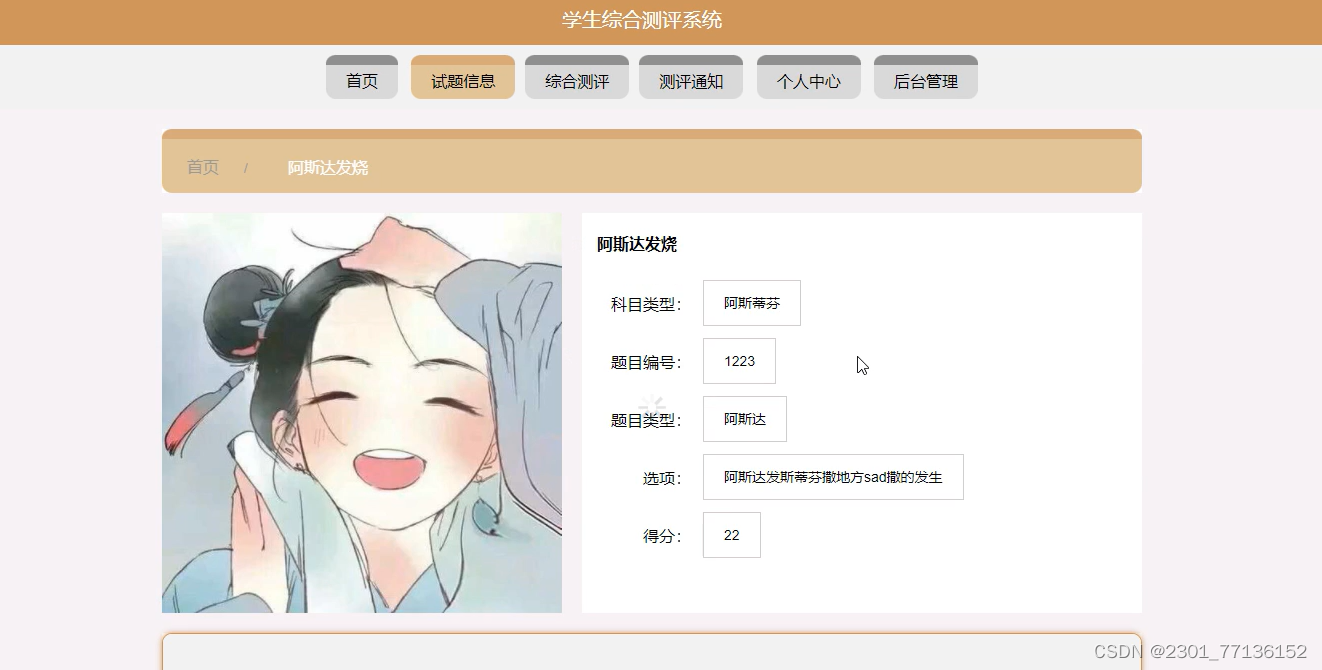Open the 综合测评 section
The width and height of the screenshot is (1322, 670).
pyautogui.click(x=576, y=76)
